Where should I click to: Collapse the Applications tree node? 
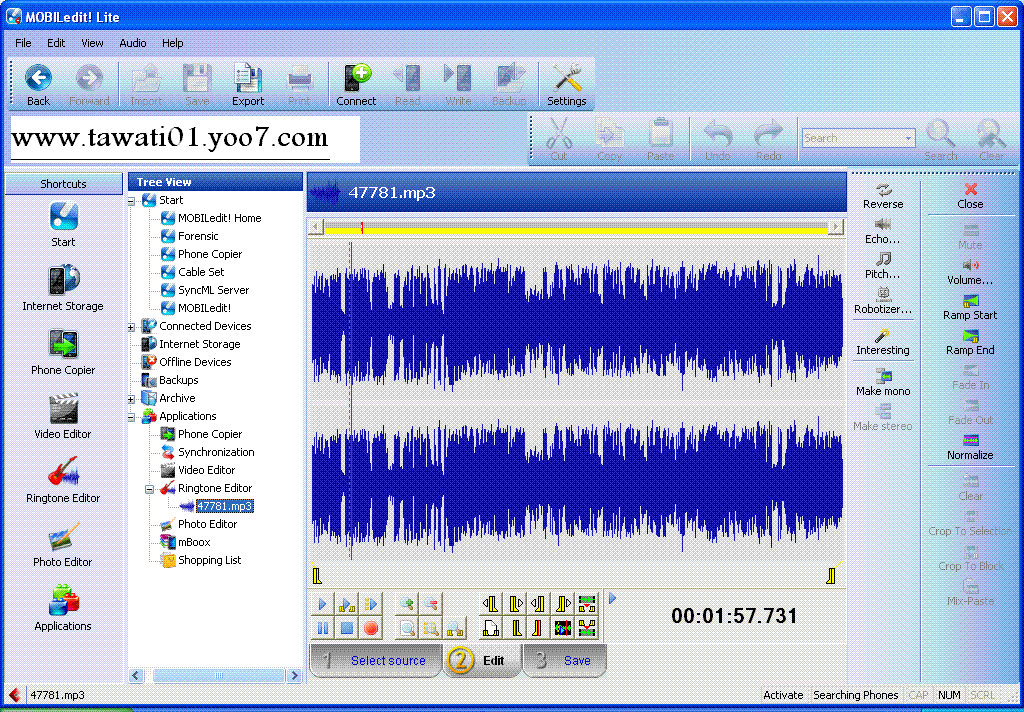pyautogui.click(x=131, y=417)
